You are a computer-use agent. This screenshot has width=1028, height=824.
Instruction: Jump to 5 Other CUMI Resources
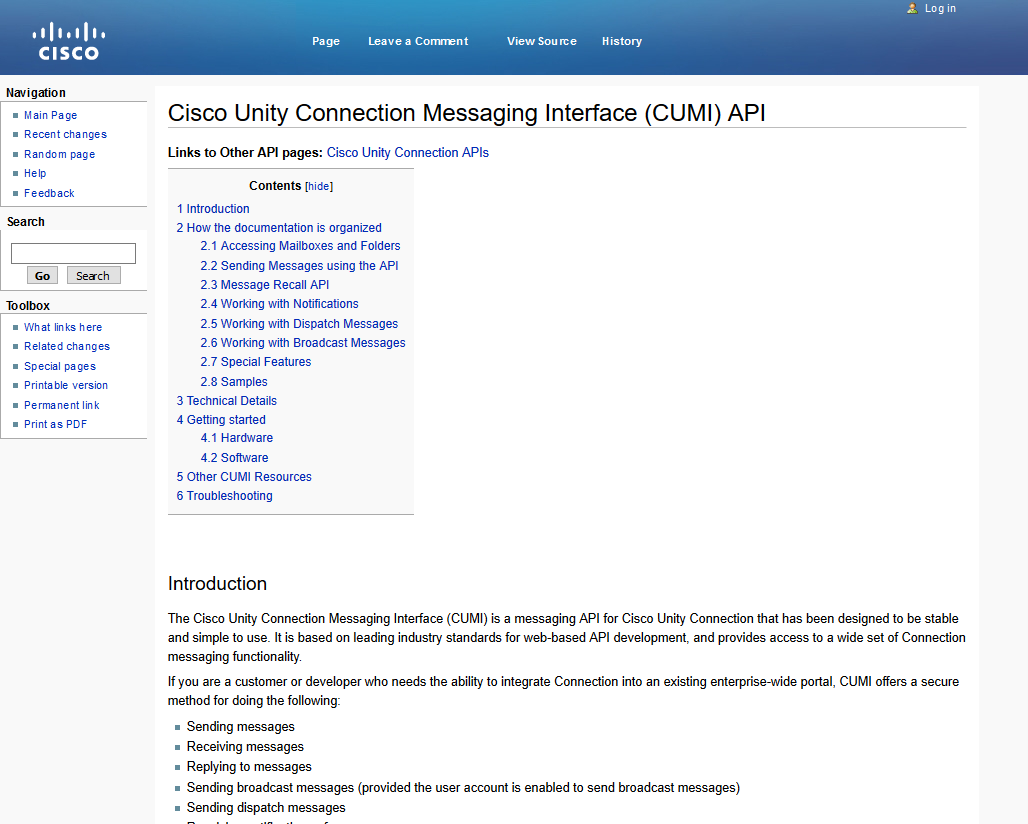pyautogui.click(x=244, y=477)
